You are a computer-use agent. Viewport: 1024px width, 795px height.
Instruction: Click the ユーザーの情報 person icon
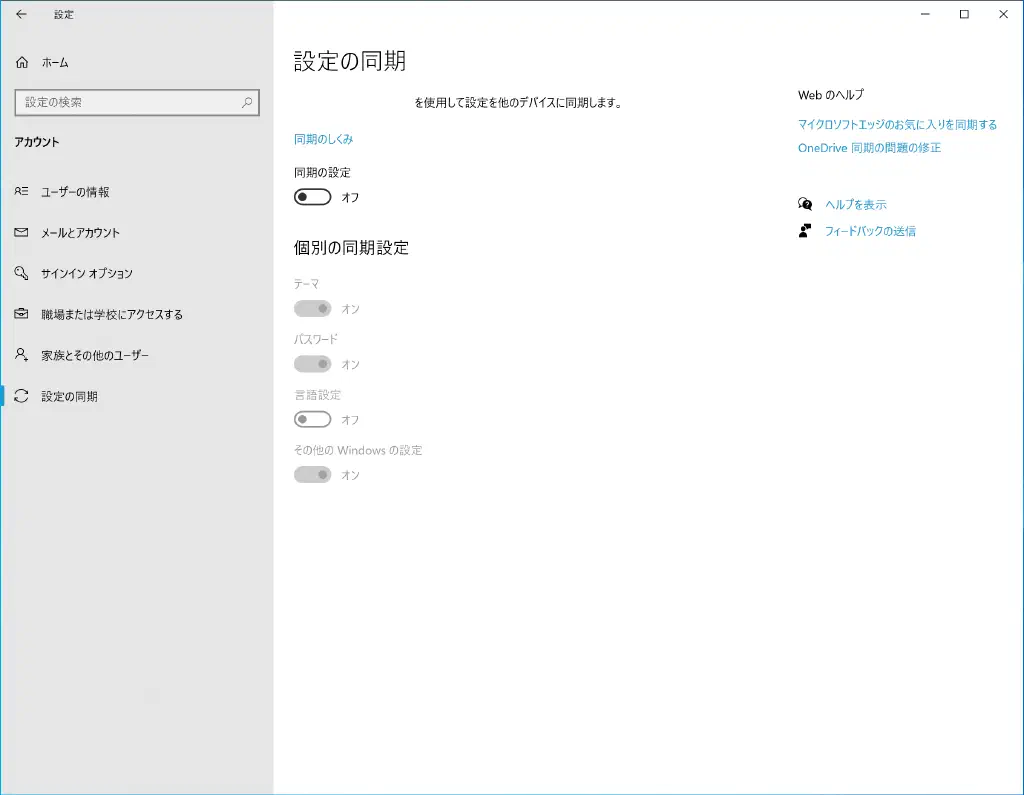coord(21,192)
